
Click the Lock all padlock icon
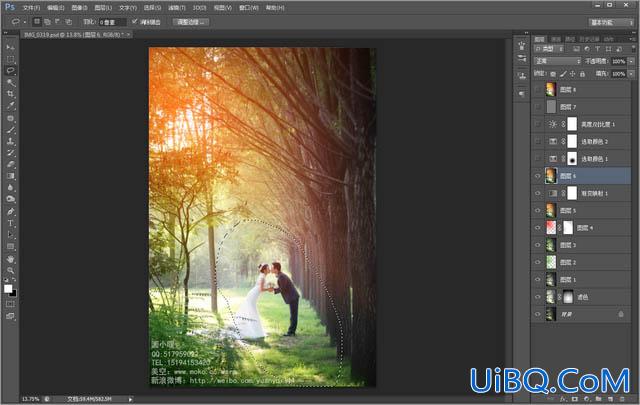582,74
